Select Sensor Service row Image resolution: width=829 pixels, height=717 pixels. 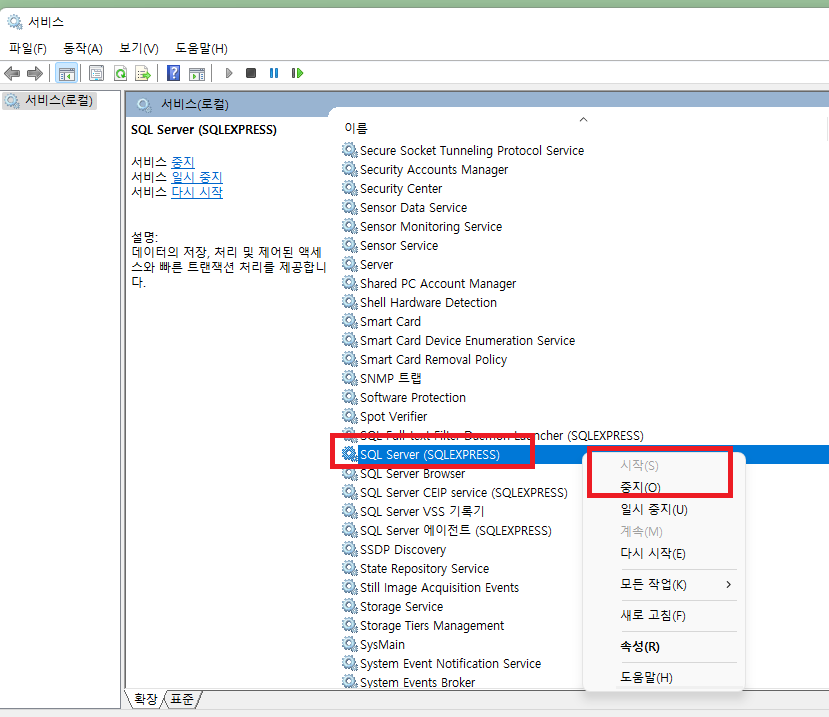click(399, 246)
